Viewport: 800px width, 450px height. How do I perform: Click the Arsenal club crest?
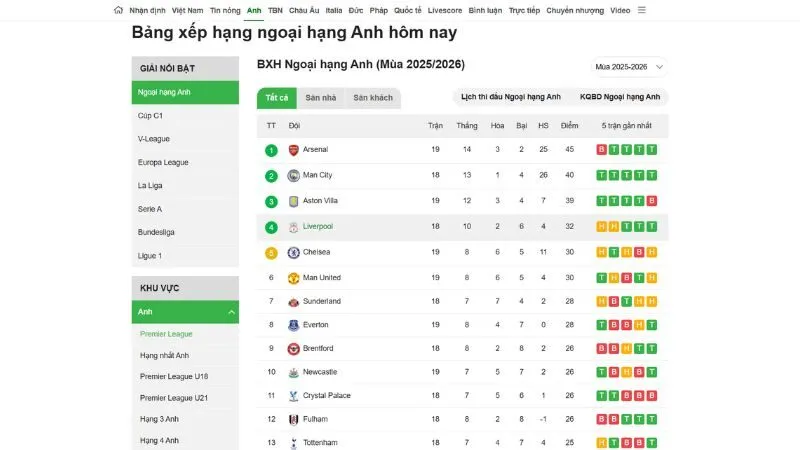[x=293, y=150]
